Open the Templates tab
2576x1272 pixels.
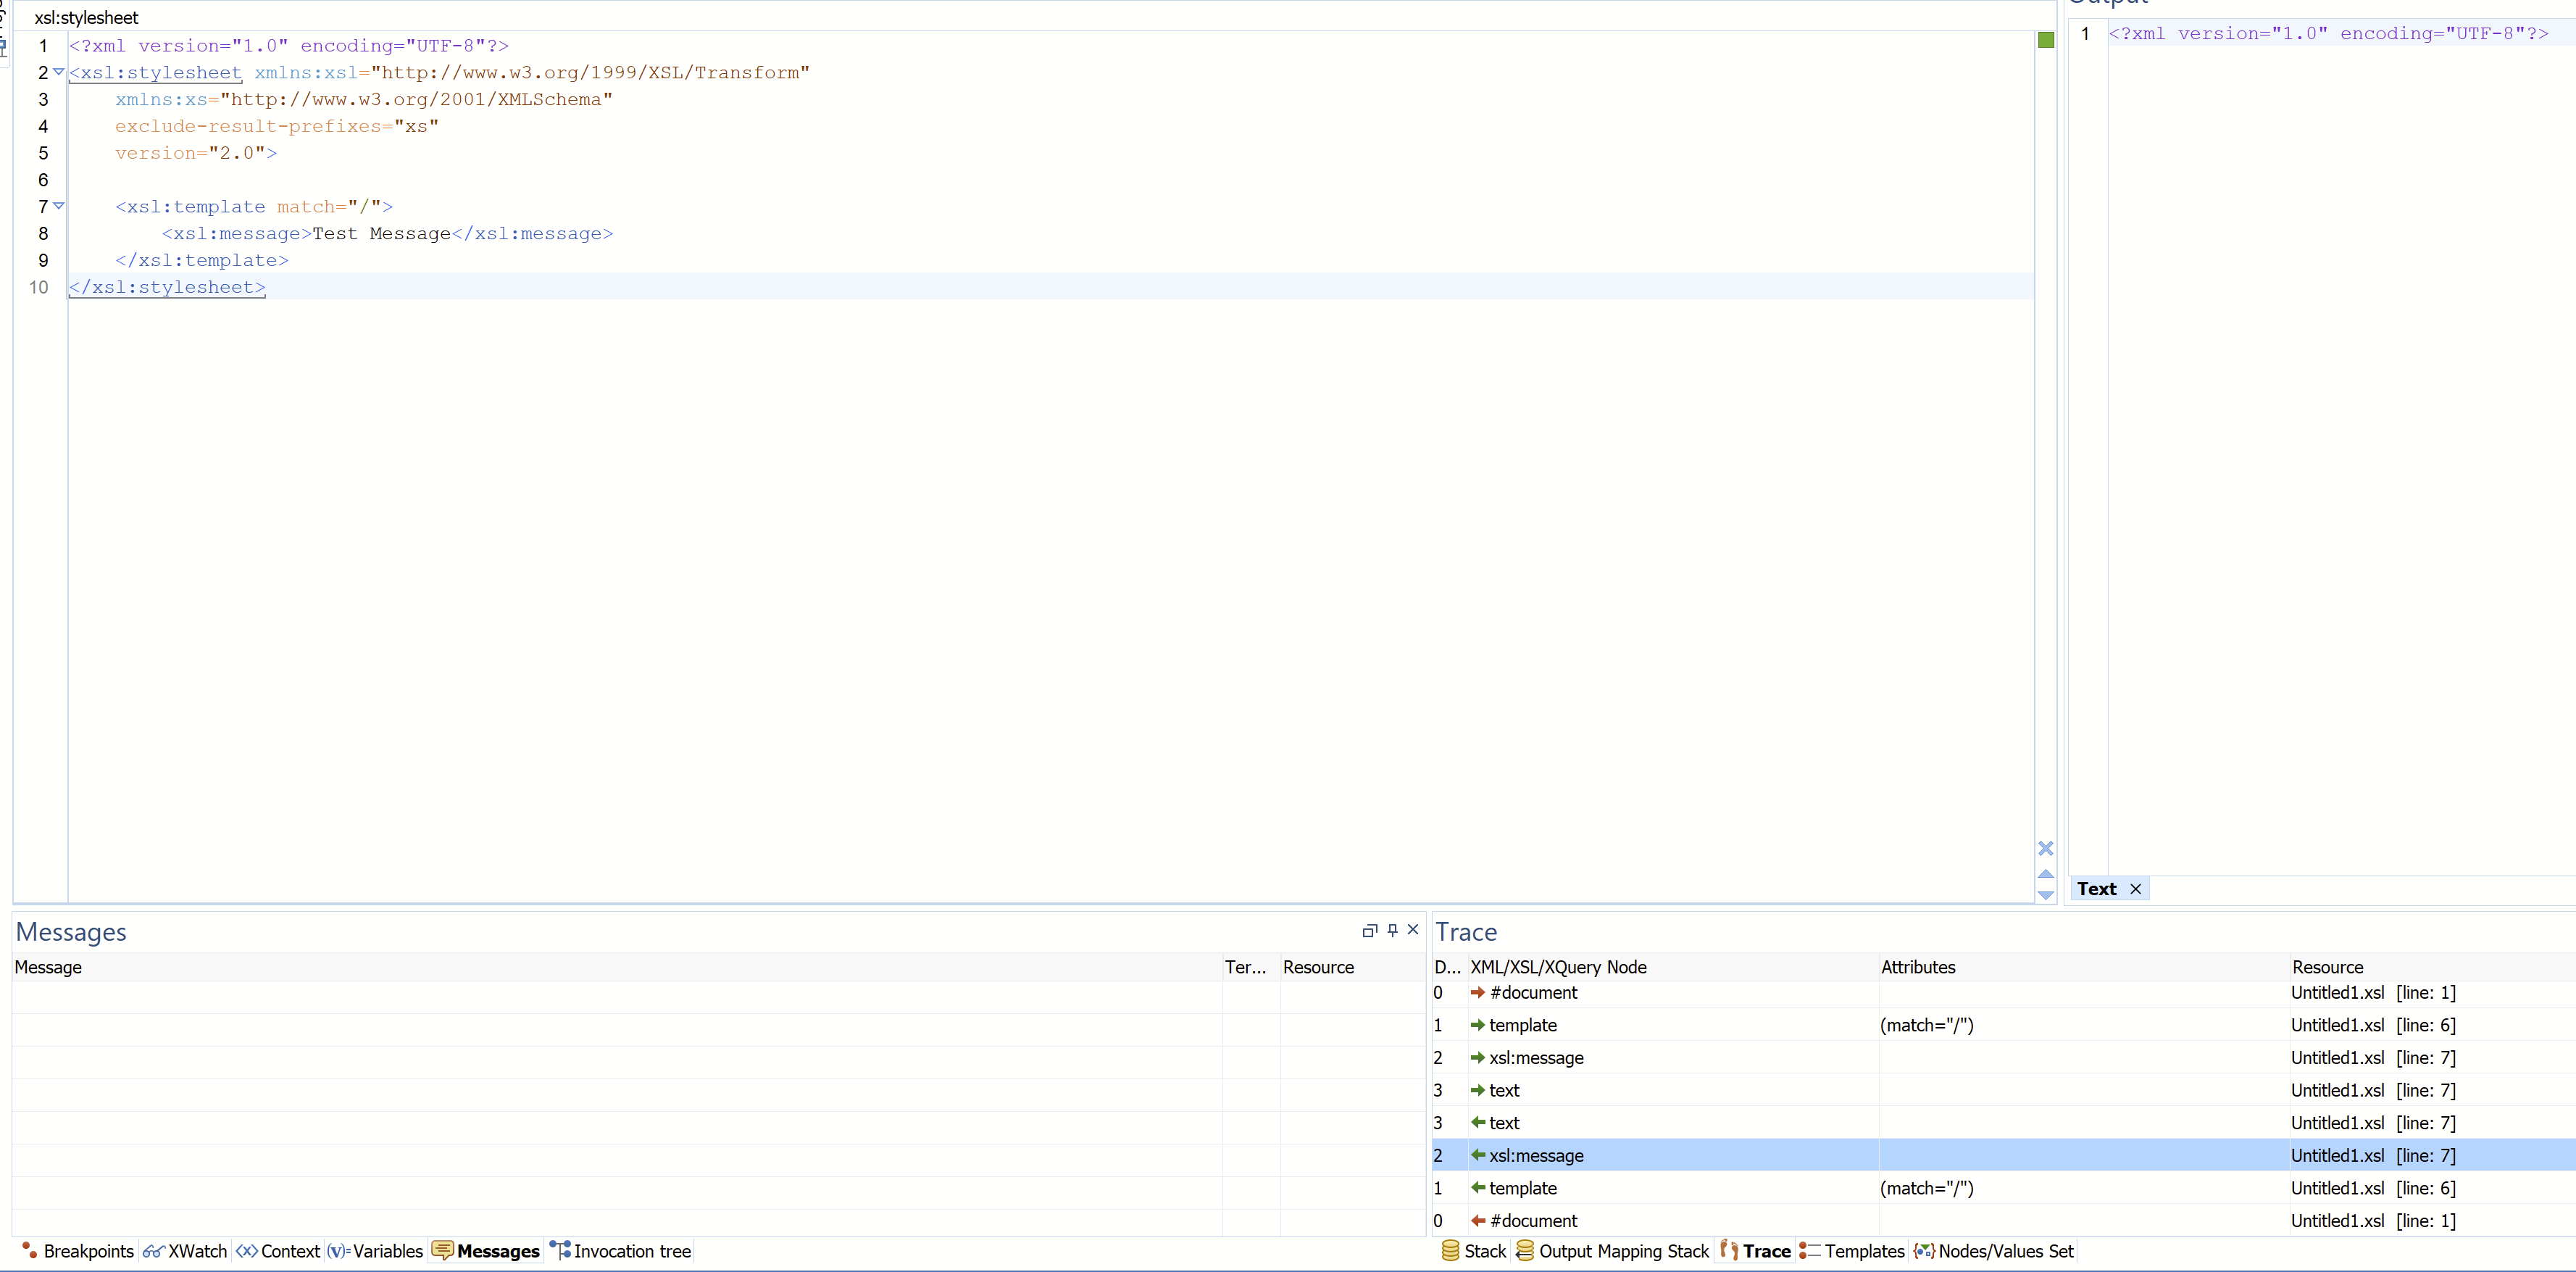[1852, 1251]
